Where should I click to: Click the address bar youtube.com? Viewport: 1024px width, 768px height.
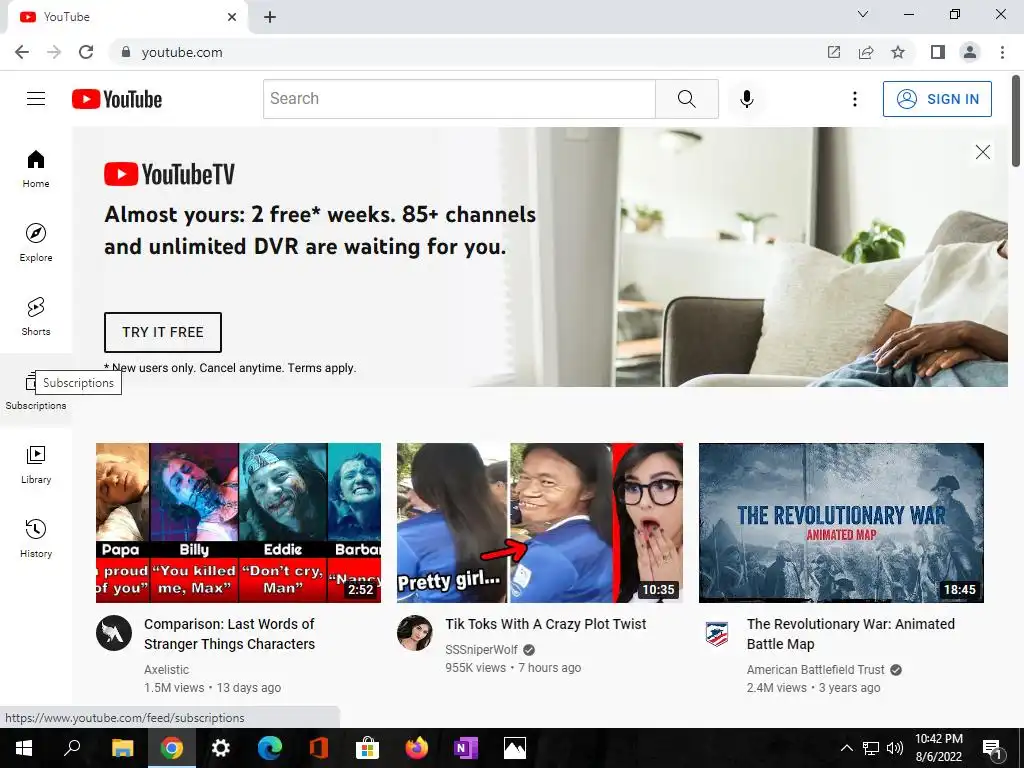(182, 52)
